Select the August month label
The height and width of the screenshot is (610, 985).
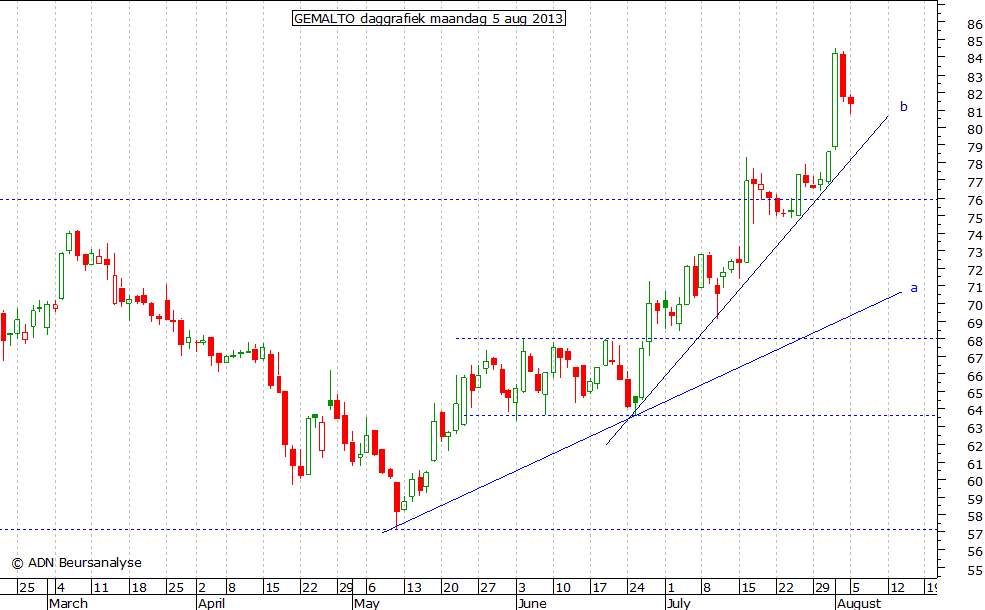click(858, 603)
